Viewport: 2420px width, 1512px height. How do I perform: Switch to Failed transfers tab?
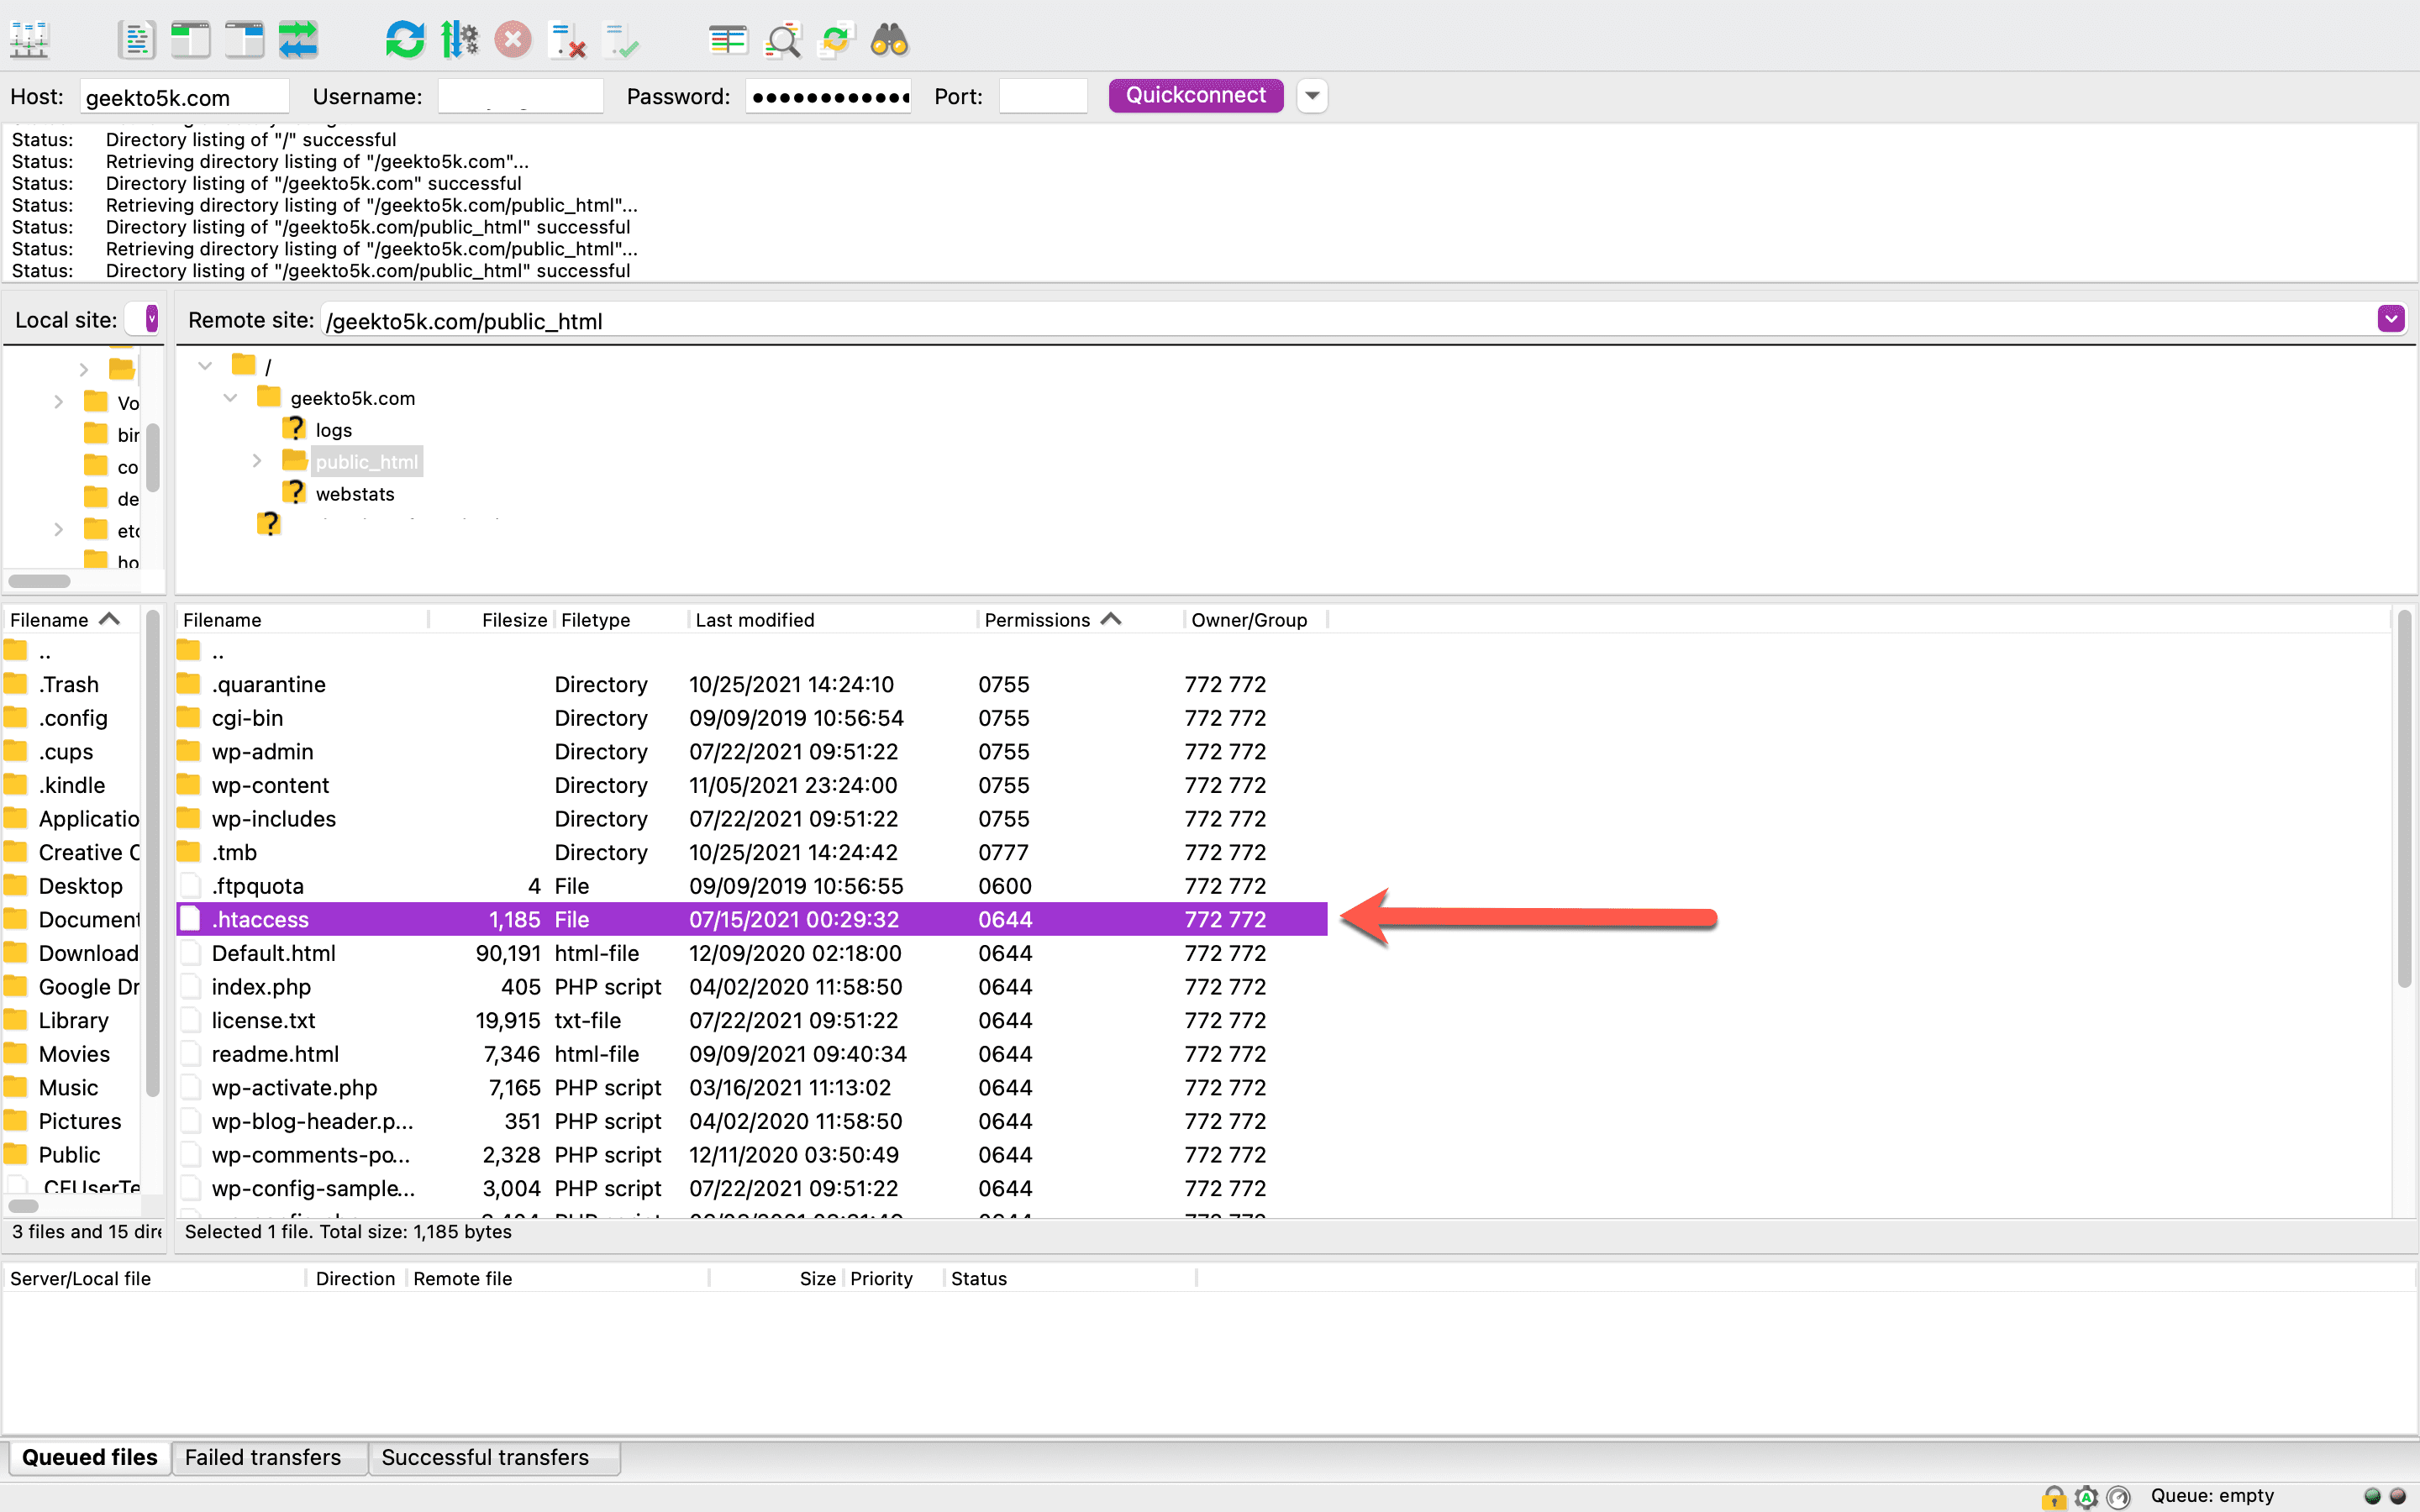click(263, 1457)
